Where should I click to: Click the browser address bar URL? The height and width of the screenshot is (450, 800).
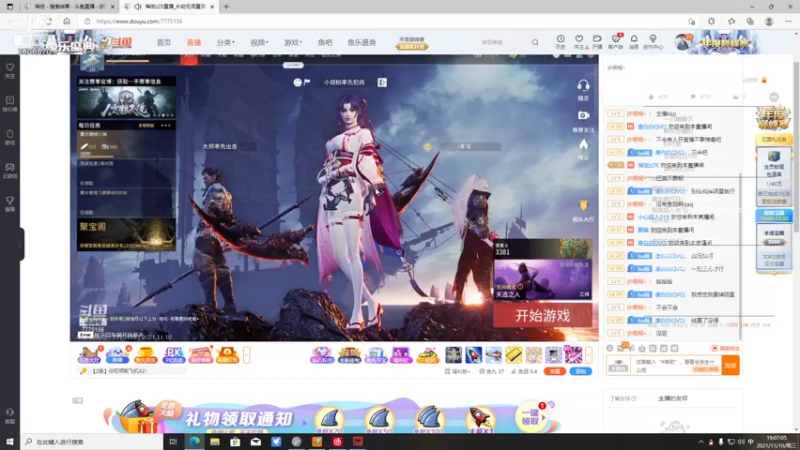point(139,21)
